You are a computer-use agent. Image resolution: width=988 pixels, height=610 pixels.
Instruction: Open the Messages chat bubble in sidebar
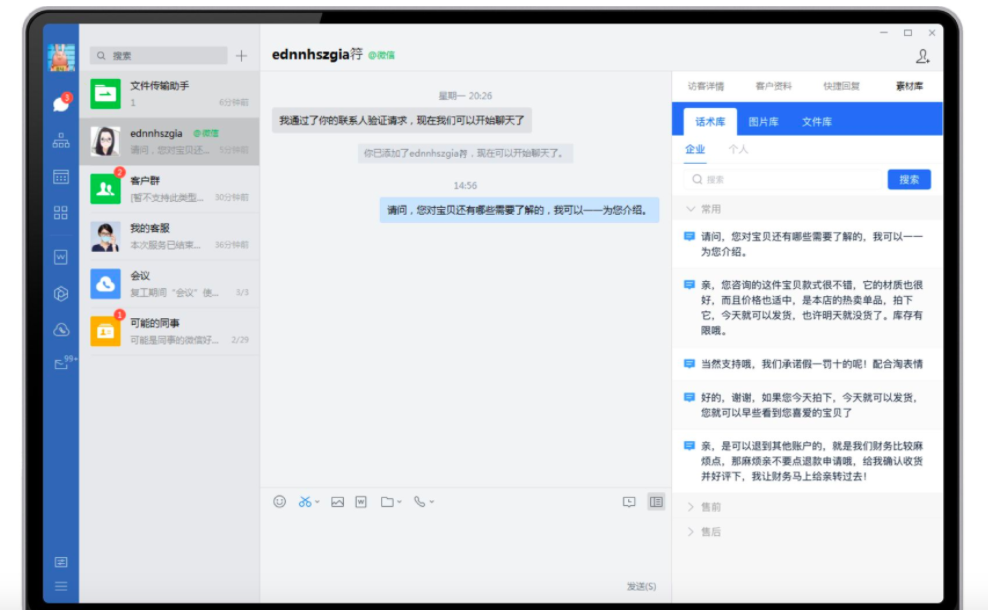[61, 103]
